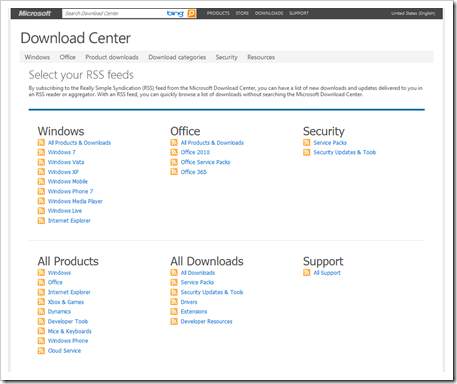Image resolution: width=457 pixels, height=384 pixels.
Task: Click RSS icon beside Extensions
Action: (x=174, y=312)
